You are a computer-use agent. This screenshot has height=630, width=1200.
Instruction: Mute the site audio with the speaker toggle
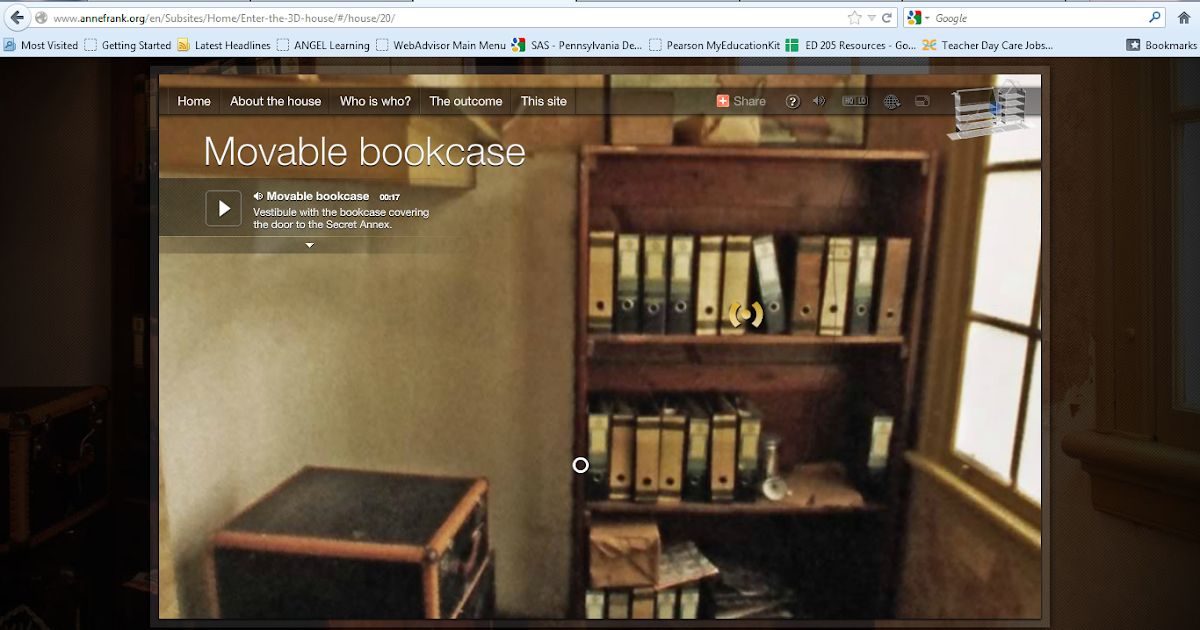click(x=820, y=101)
